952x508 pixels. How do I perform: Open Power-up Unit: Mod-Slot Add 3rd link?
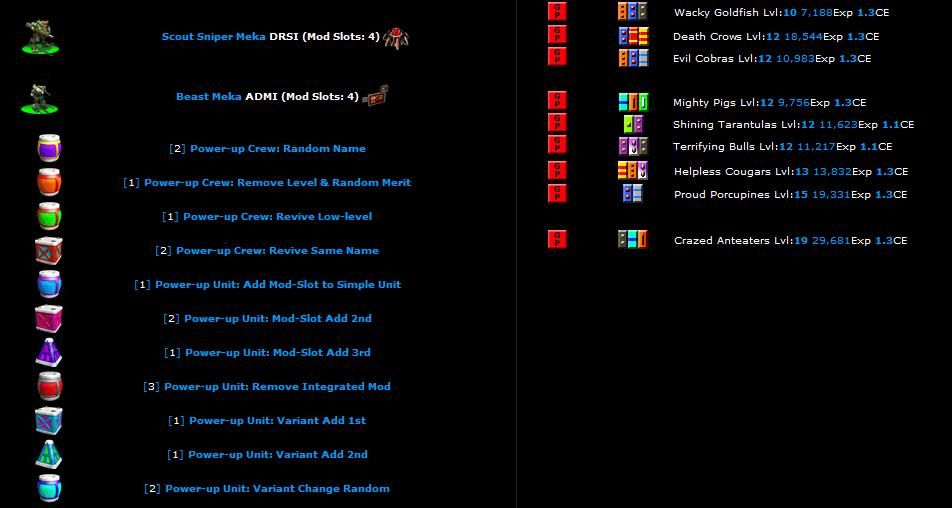coord(277,353)
